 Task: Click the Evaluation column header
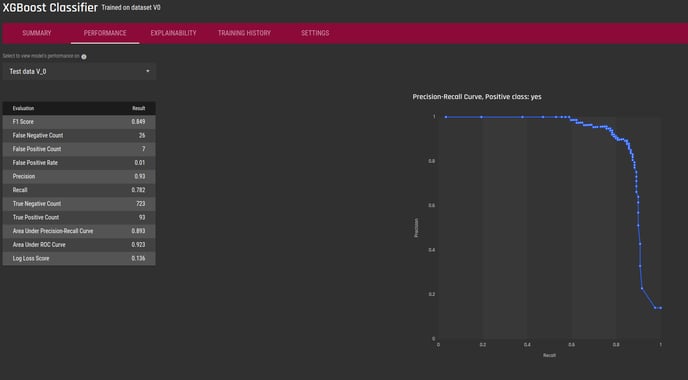point(23,108)
